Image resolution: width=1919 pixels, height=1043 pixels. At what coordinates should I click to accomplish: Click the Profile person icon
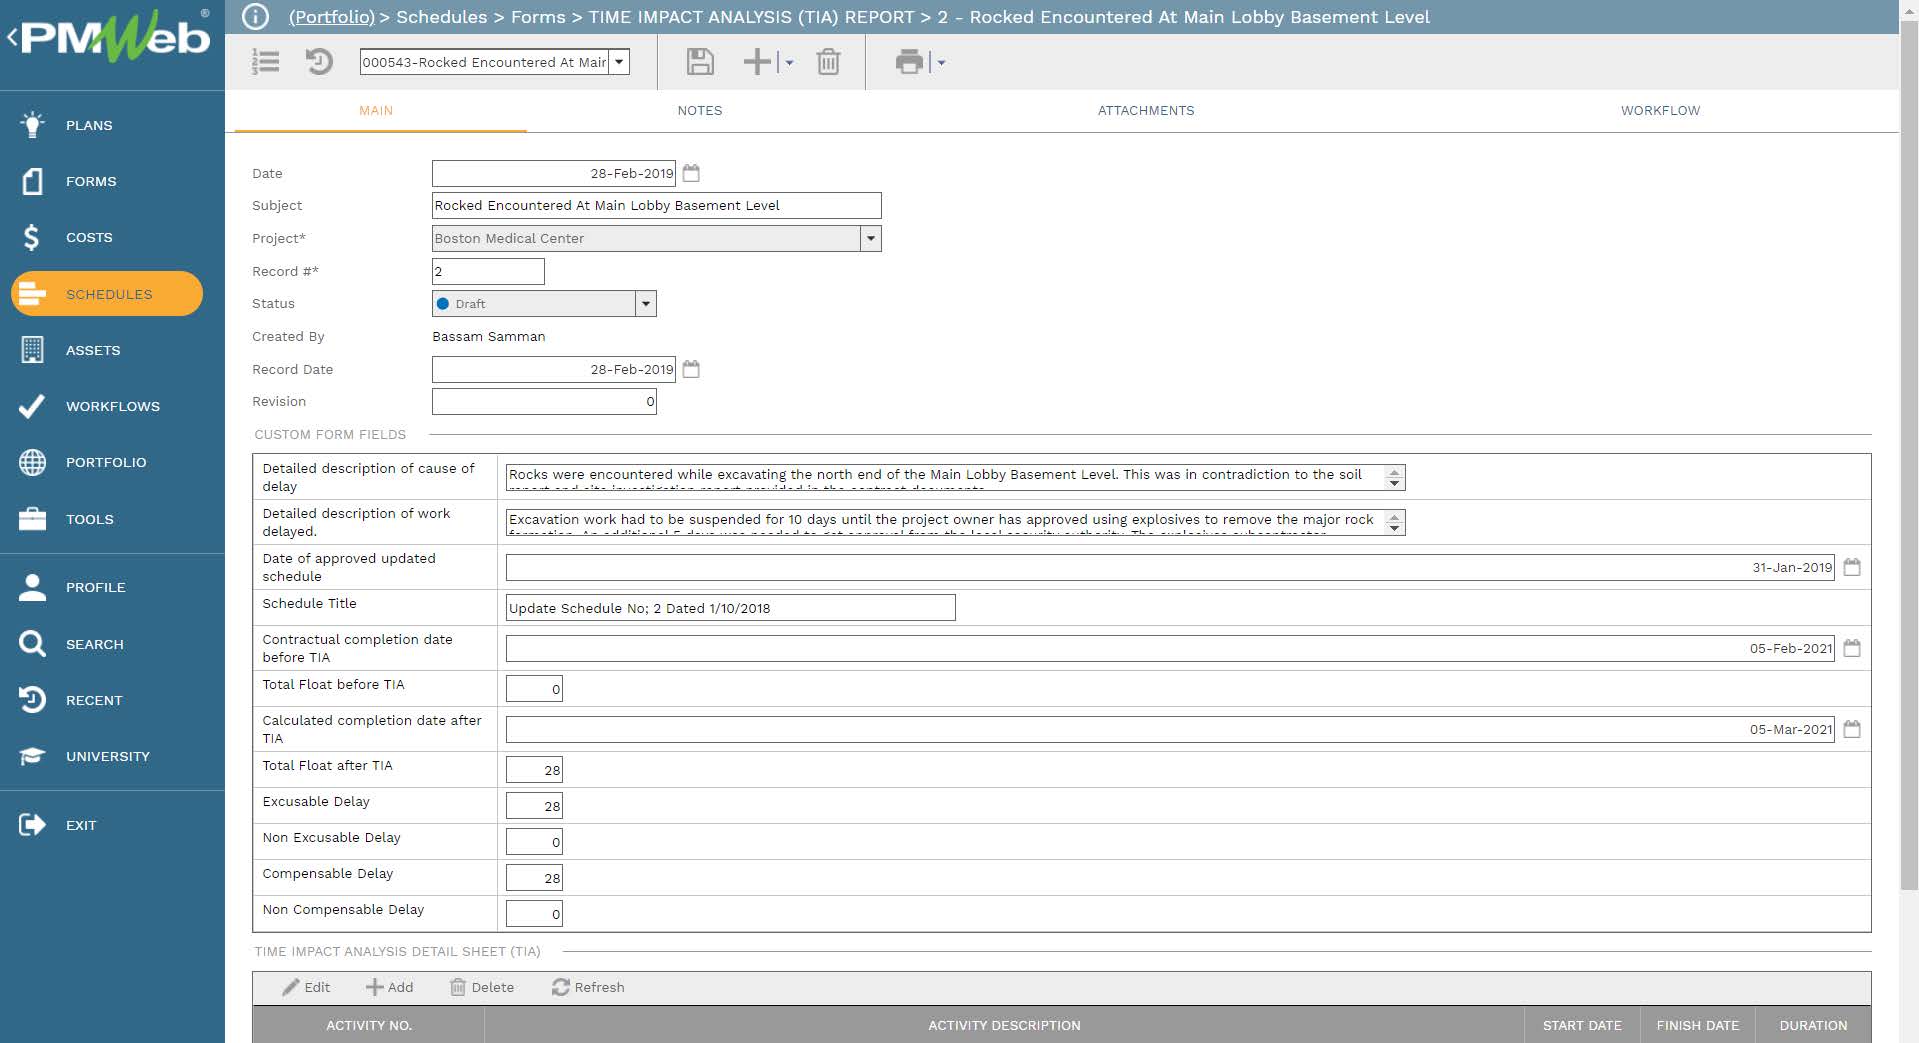coord(32,587)
